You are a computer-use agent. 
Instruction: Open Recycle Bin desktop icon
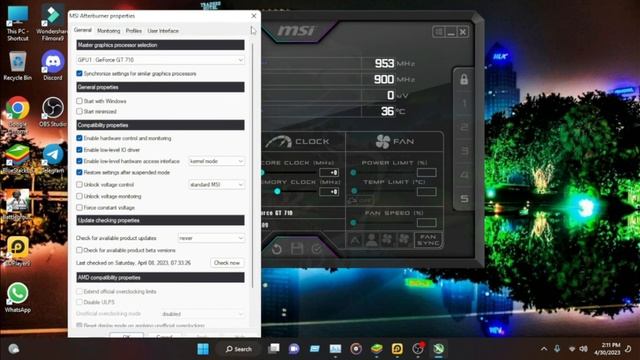(x=18, y=65)
